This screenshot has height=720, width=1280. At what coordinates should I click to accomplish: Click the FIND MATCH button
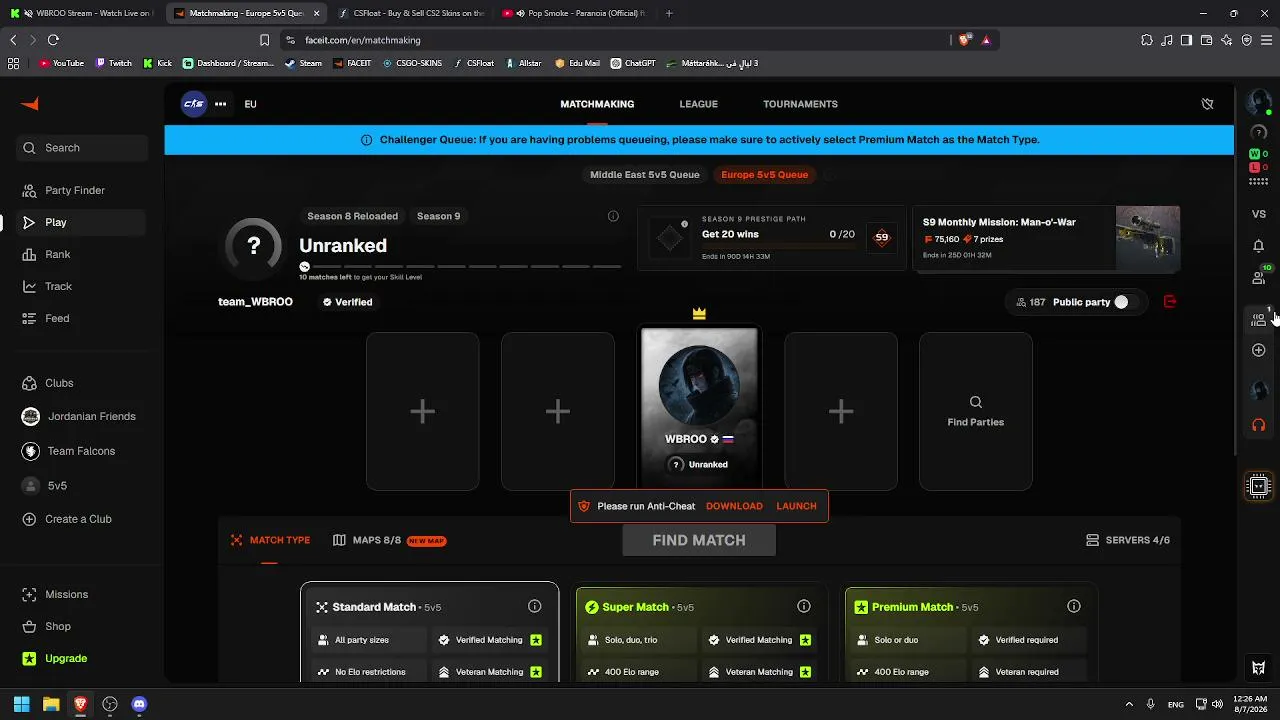pos(699,540)
